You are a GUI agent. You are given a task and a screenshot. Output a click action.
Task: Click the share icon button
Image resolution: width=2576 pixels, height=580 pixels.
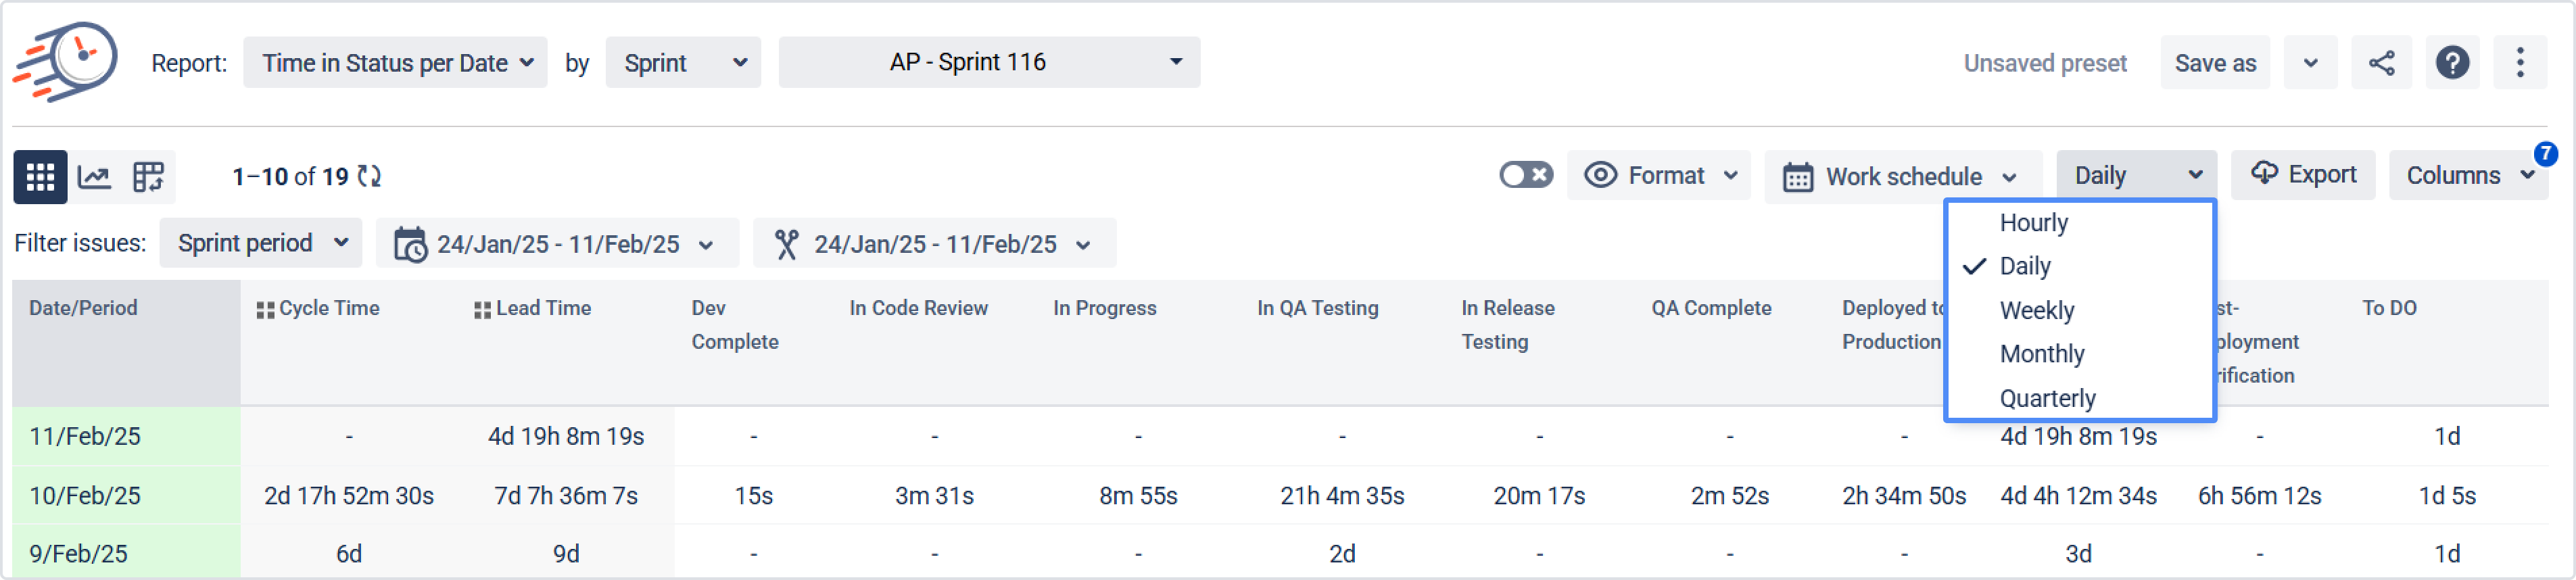click(x=2381, y=63)
